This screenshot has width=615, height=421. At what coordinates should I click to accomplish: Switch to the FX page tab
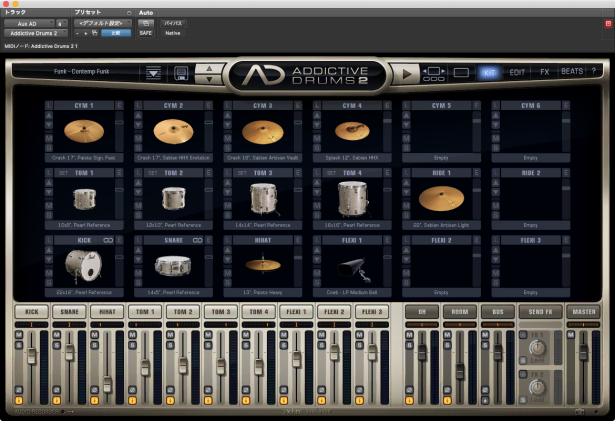point(544,72)
